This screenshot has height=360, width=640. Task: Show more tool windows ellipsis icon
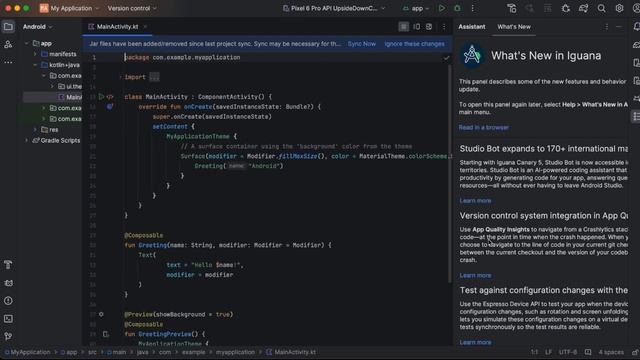point(8,62)
